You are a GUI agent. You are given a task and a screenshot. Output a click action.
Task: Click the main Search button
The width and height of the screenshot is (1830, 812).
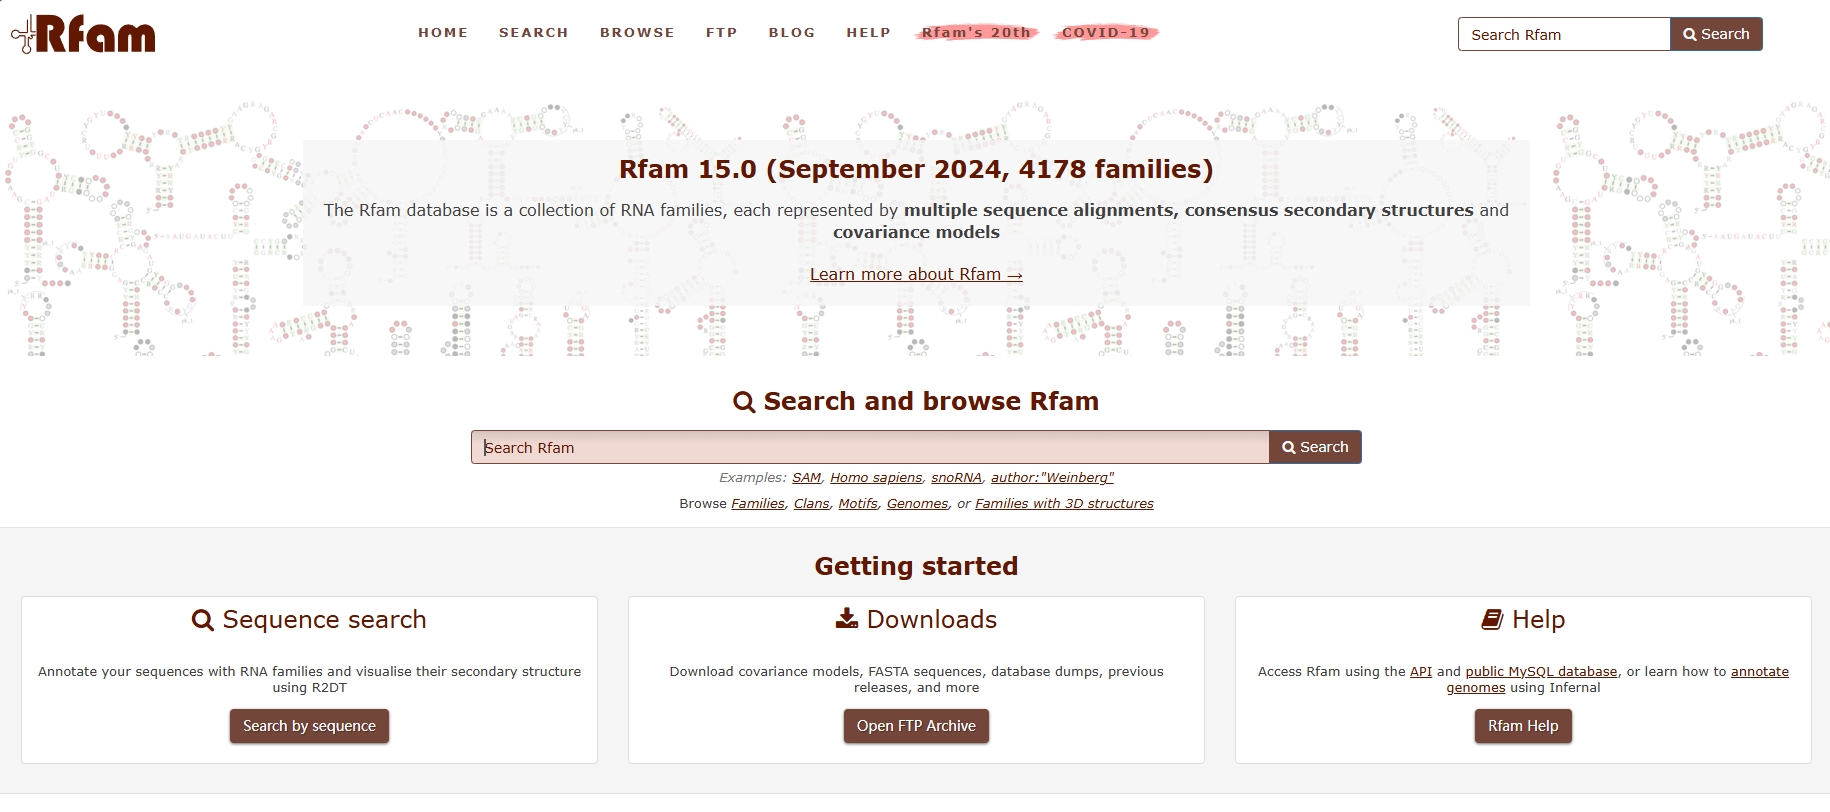pos(1315,447)
